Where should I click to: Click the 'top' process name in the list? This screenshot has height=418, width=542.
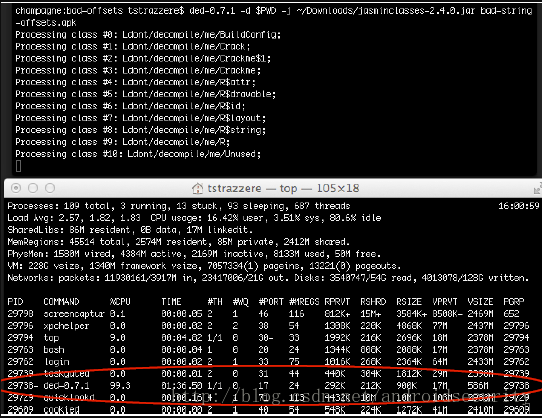(x=51, y=338)
